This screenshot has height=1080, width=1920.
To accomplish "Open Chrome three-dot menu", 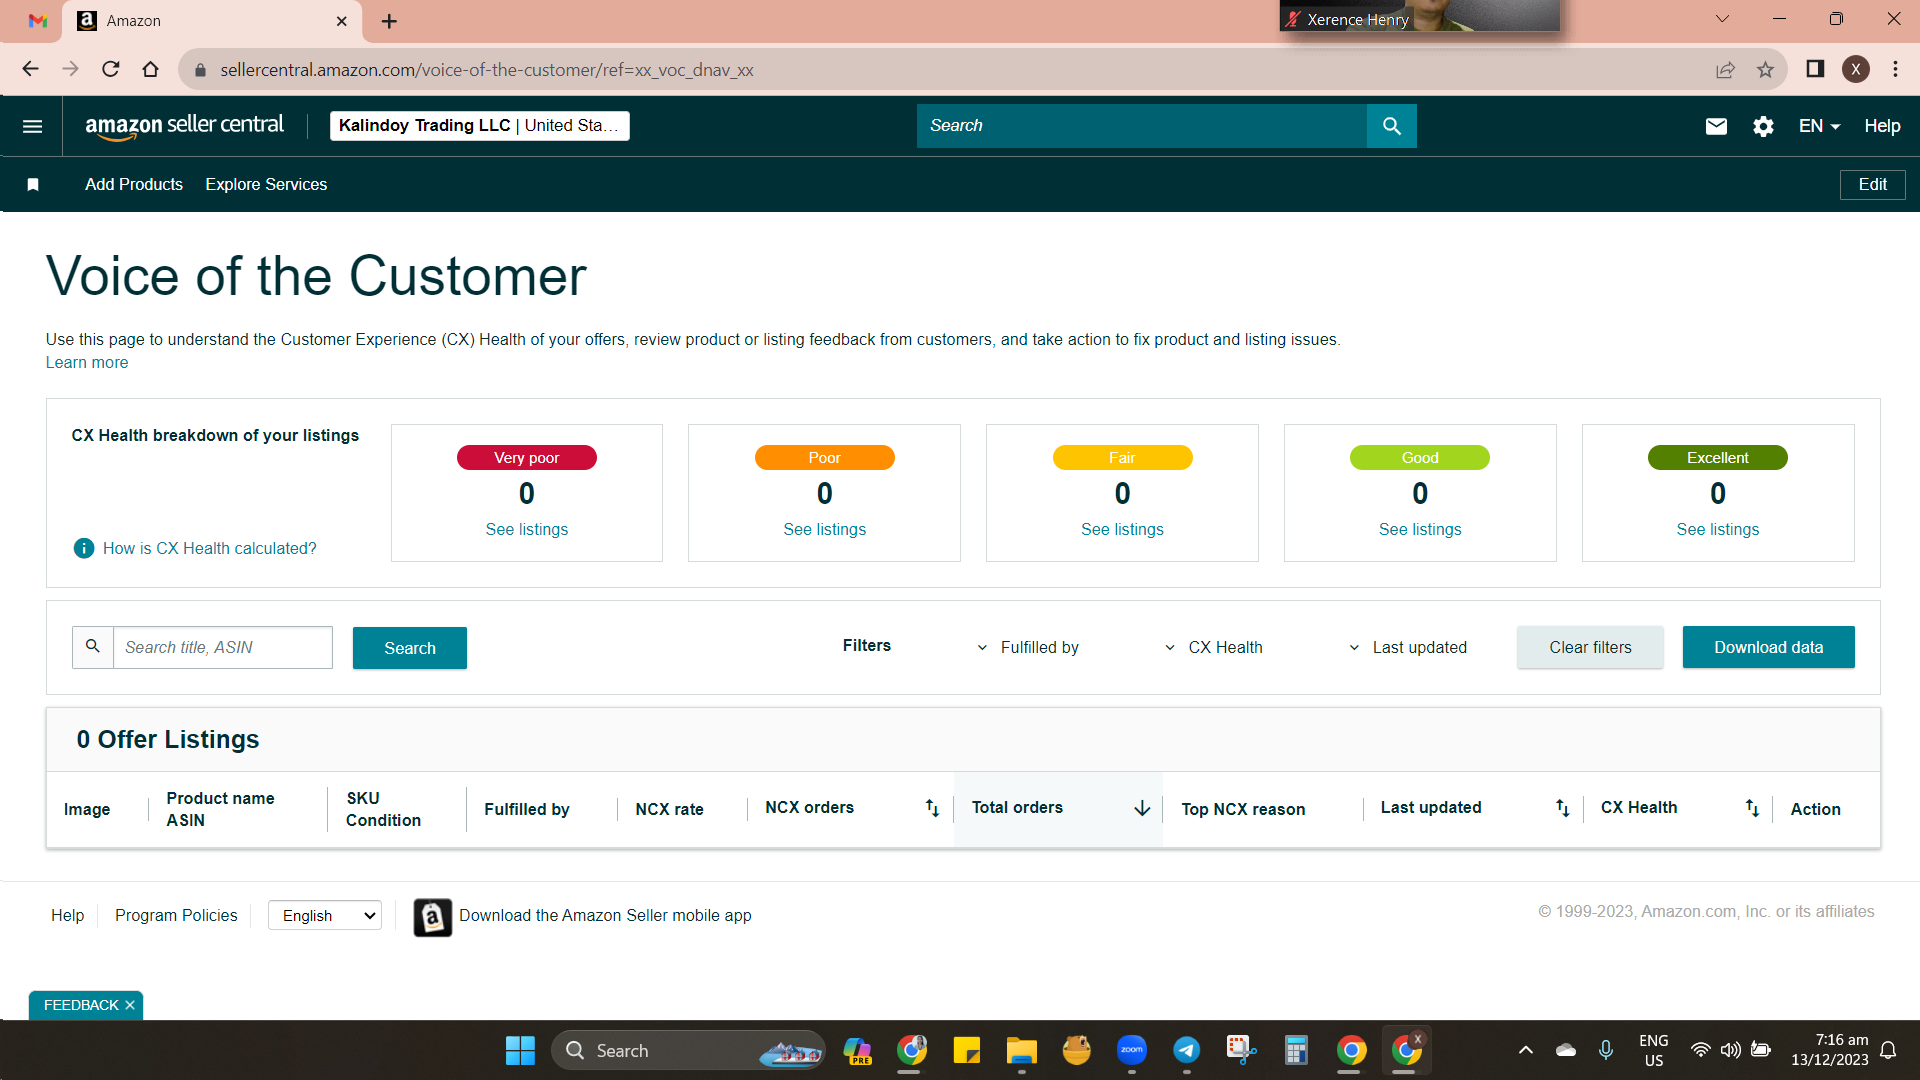I will click(1895, 69).
